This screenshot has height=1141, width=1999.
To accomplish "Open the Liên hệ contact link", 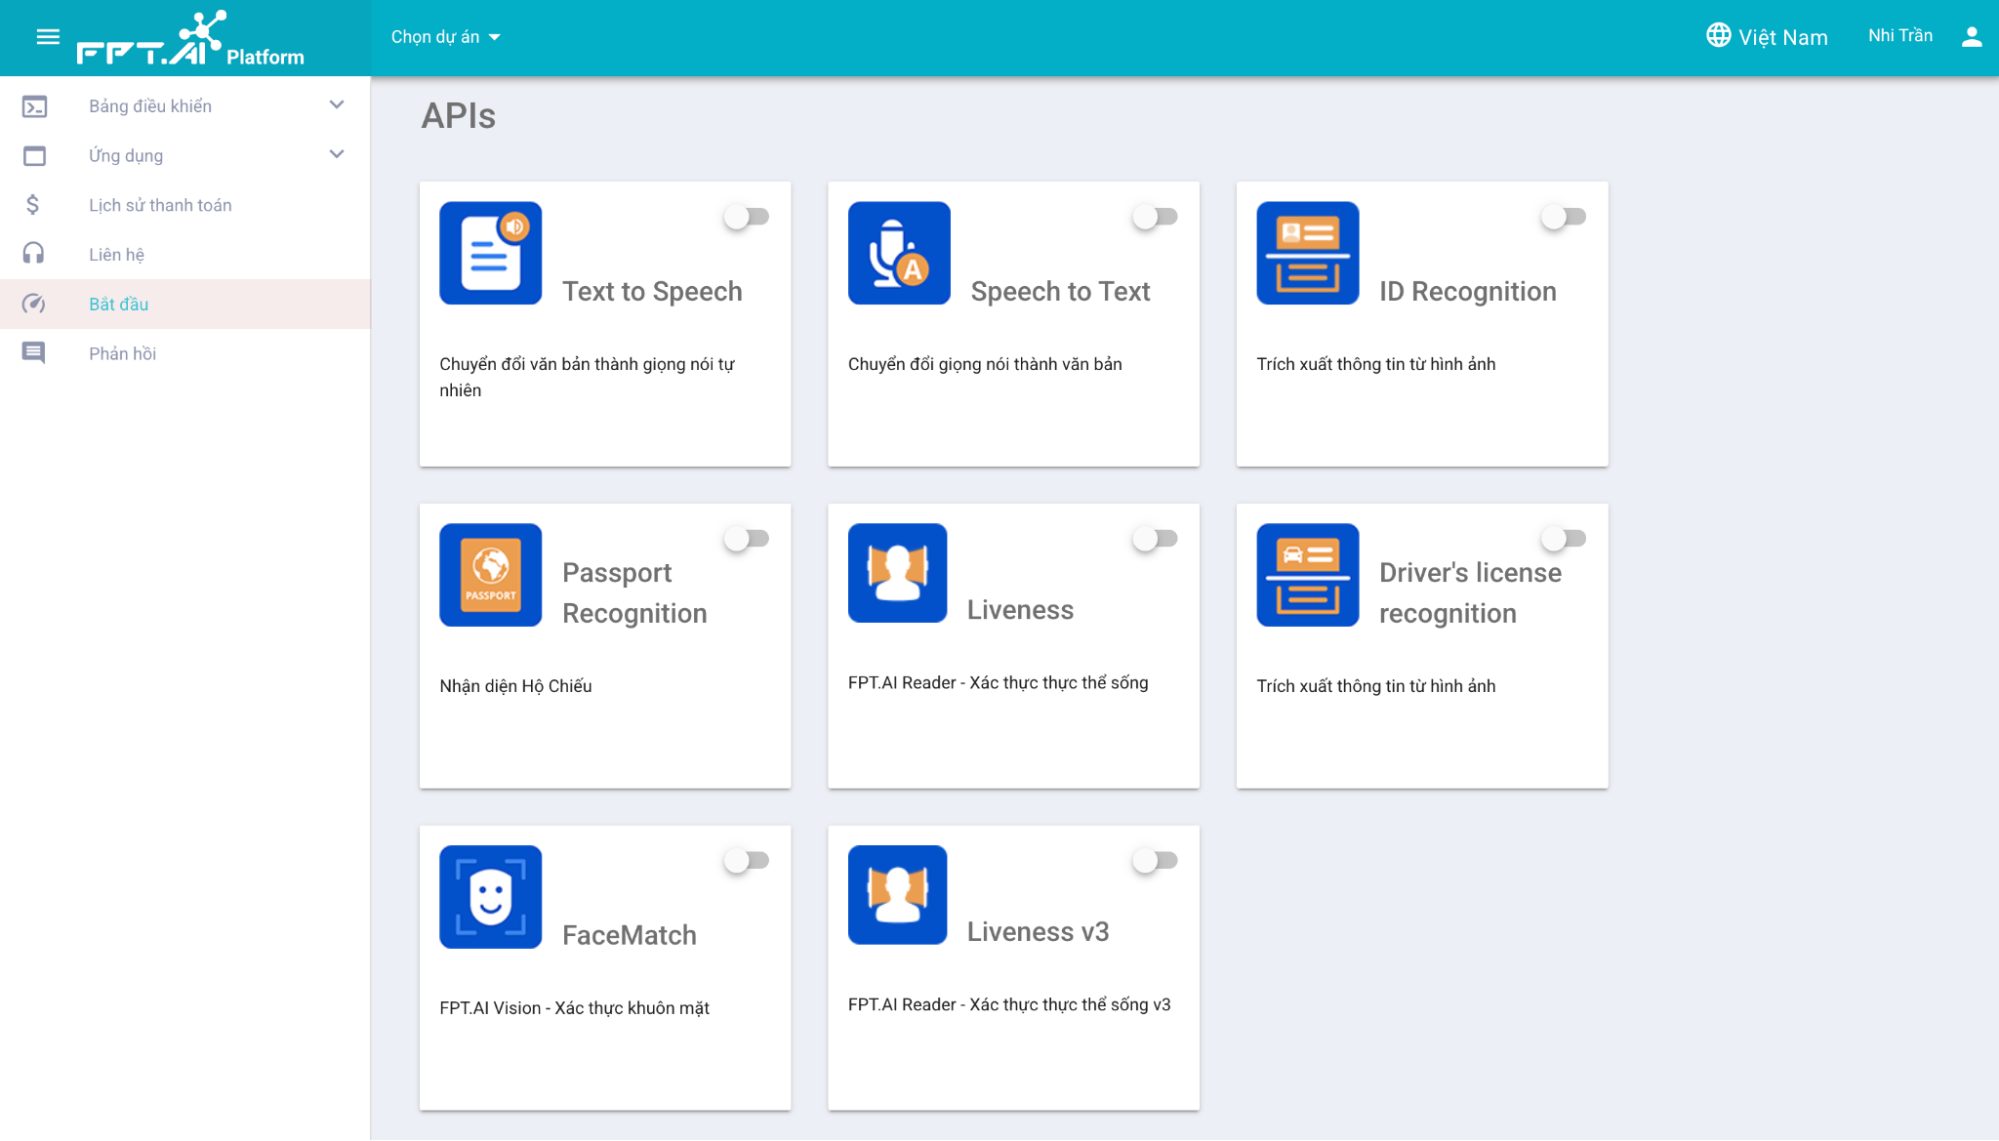I will tap(116, 254).
